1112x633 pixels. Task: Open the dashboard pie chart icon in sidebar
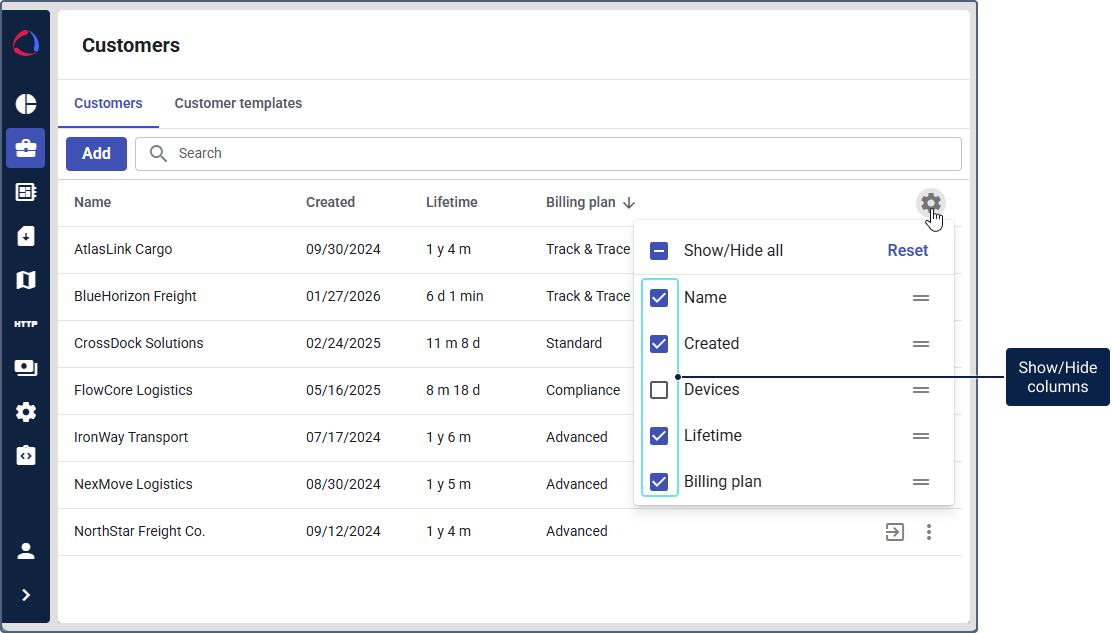pos(26,104)
